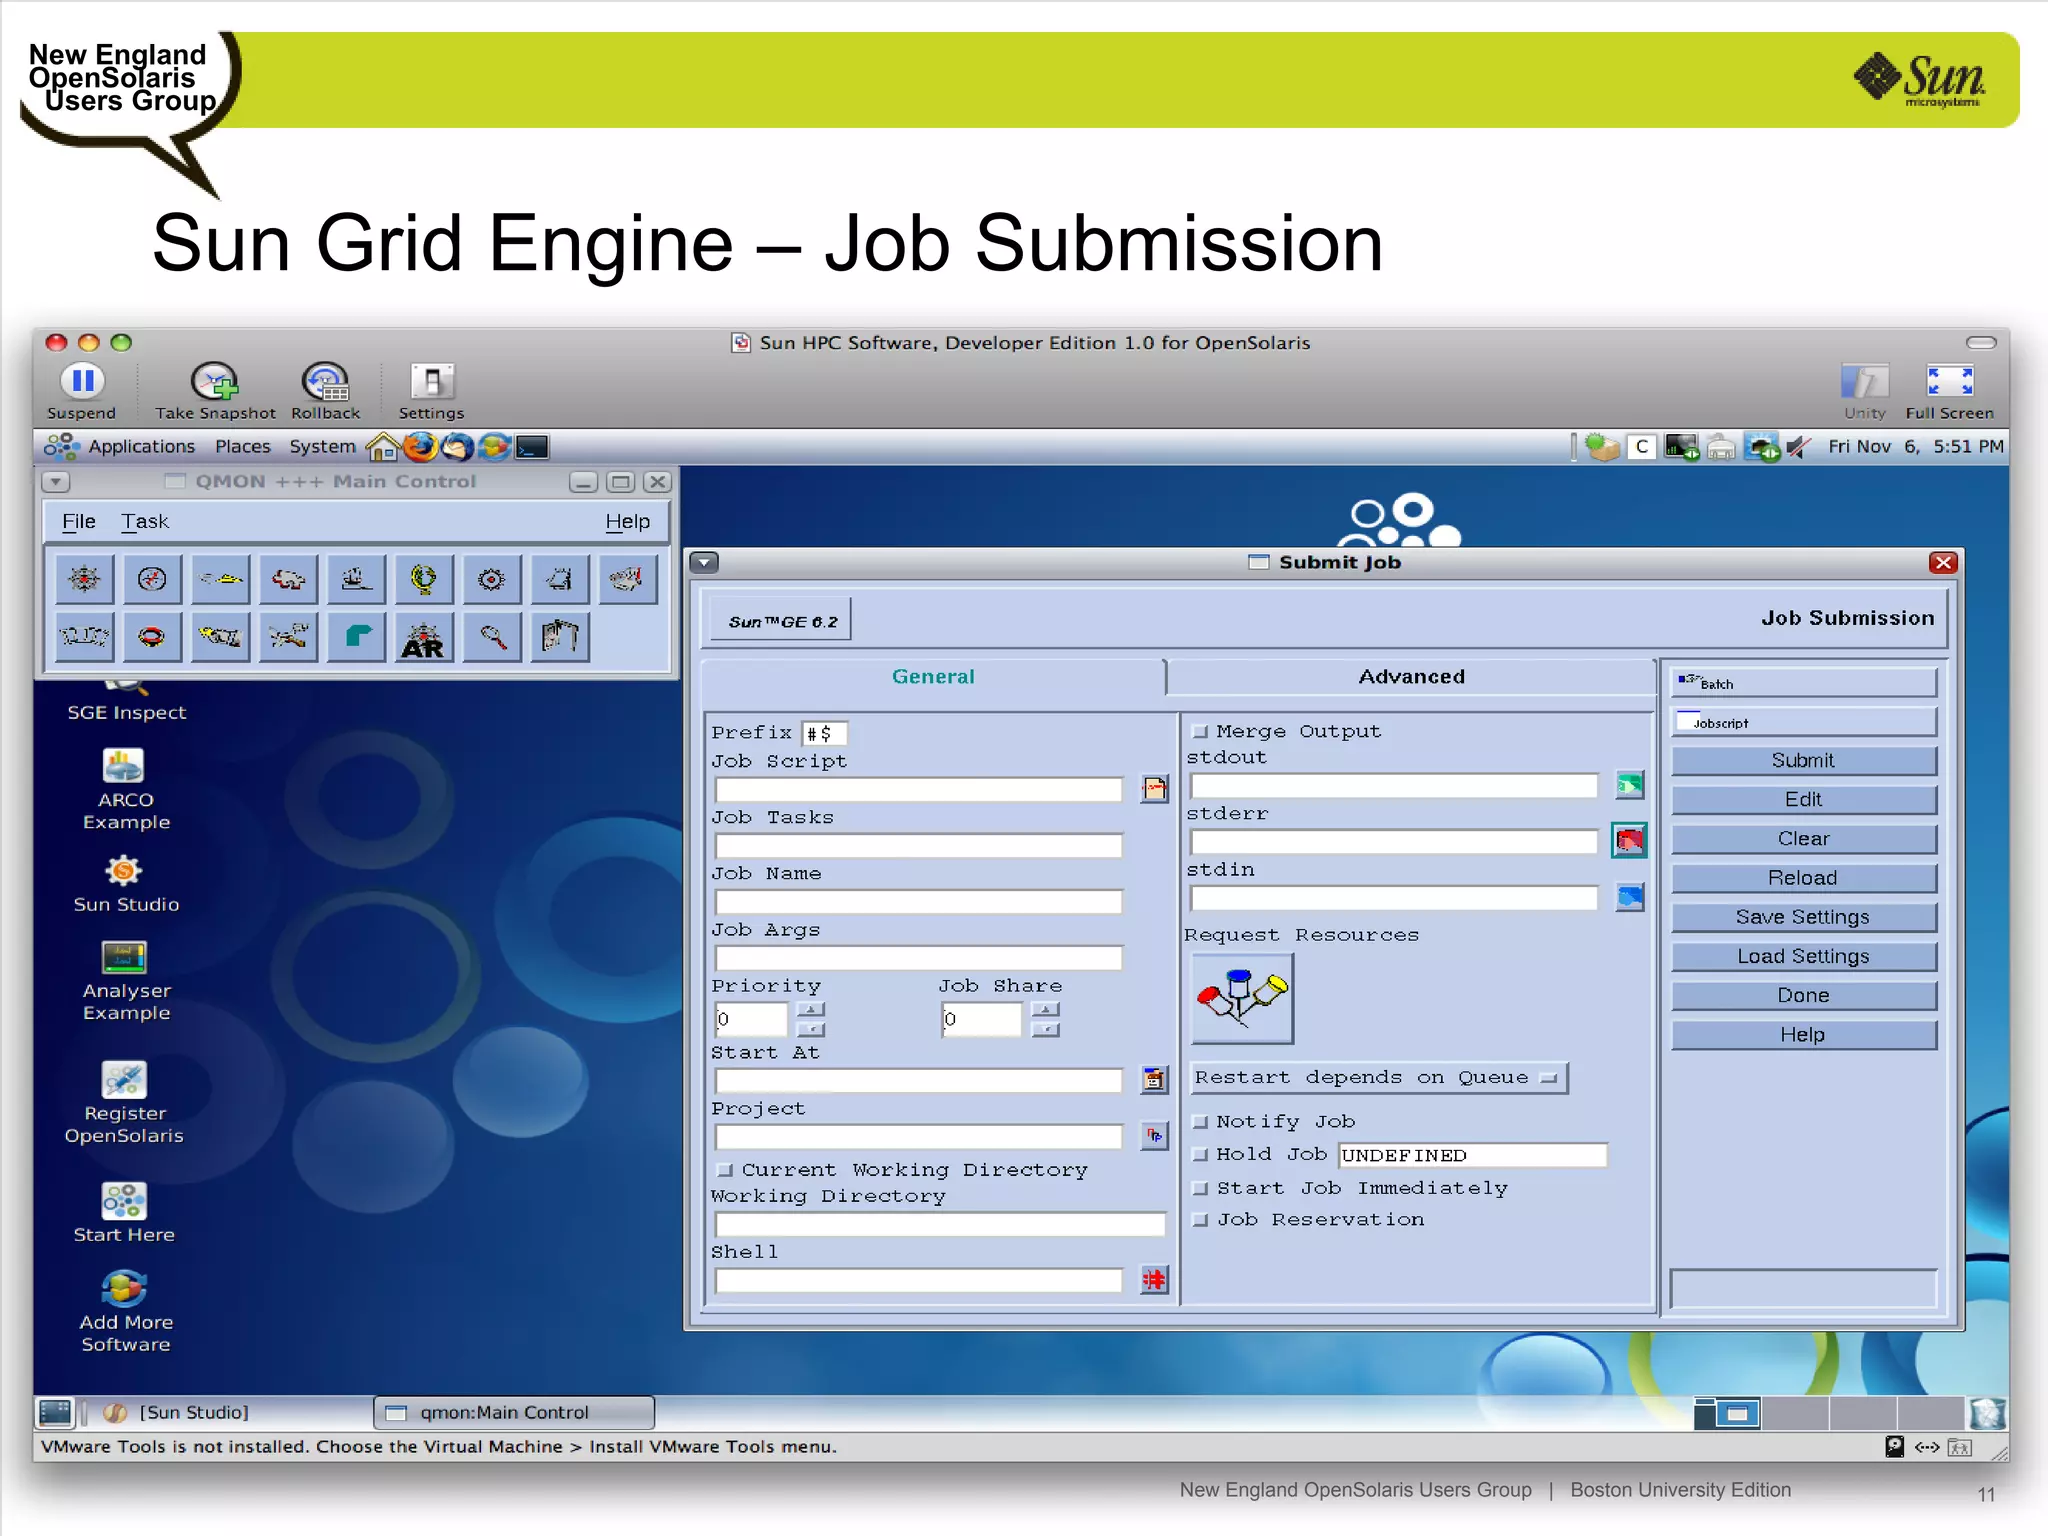This screenshot has width=2048, height=1536.
Task: Open Submit Job window menu arrow
Action: pos(705,562)
